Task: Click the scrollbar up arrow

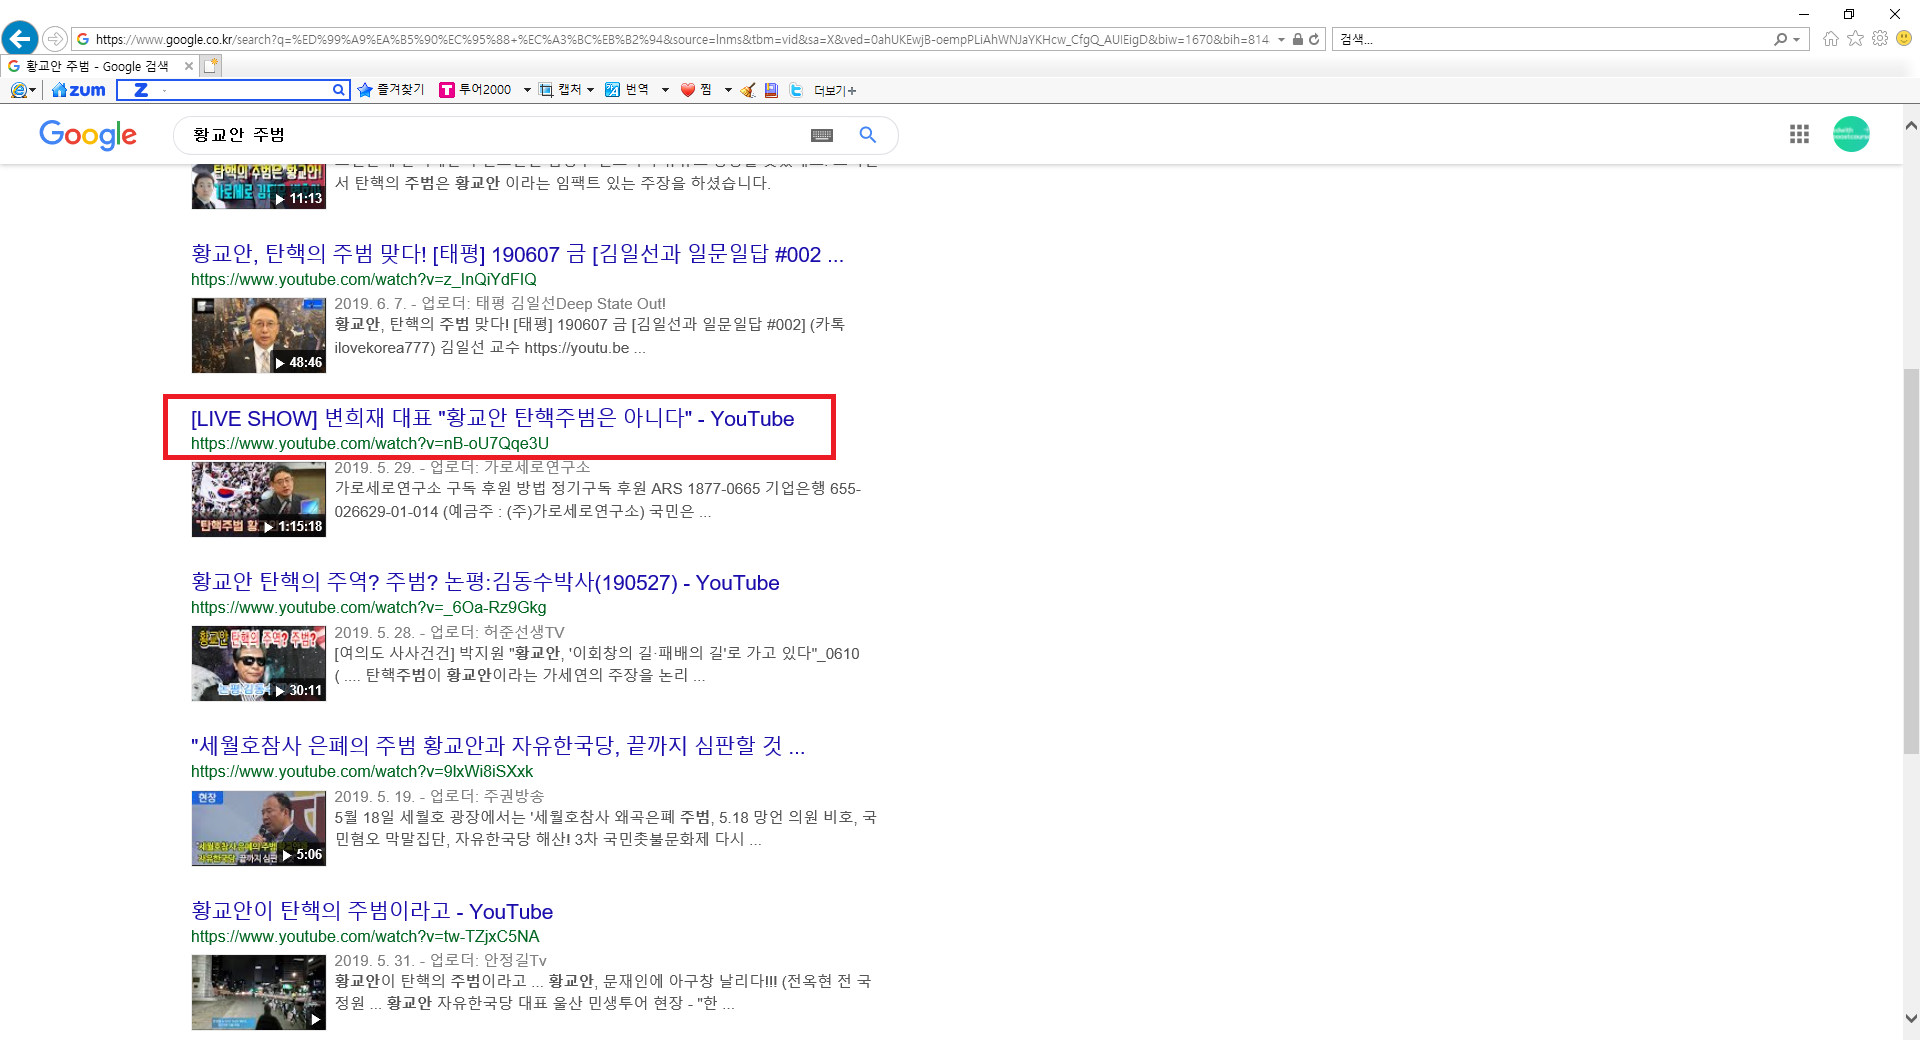Action: (x=1911, y=126)
